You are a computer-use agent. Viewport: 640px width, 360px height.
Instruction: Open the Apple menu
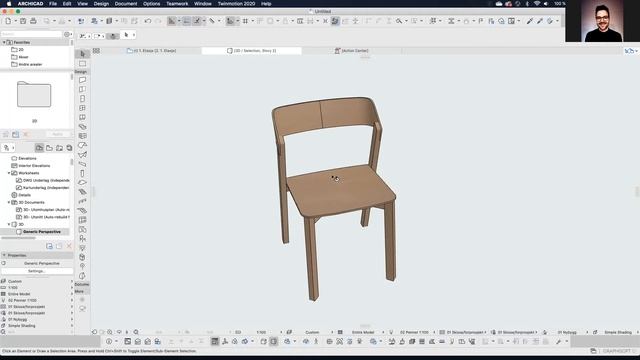9,4
